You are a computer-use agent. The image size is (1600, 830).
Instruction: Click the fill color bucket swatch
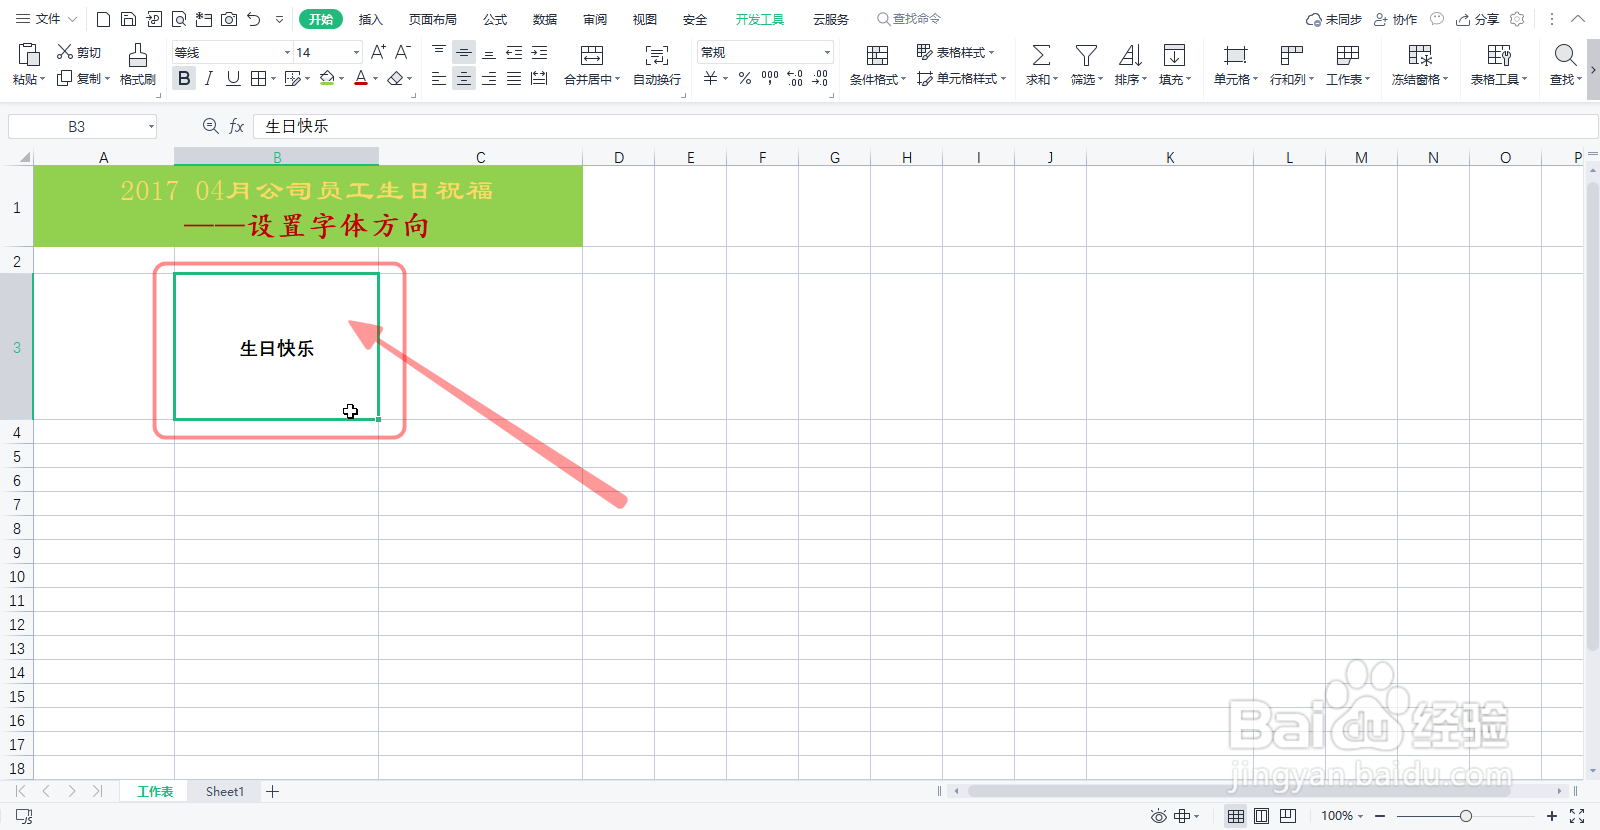tap(327, 78)
